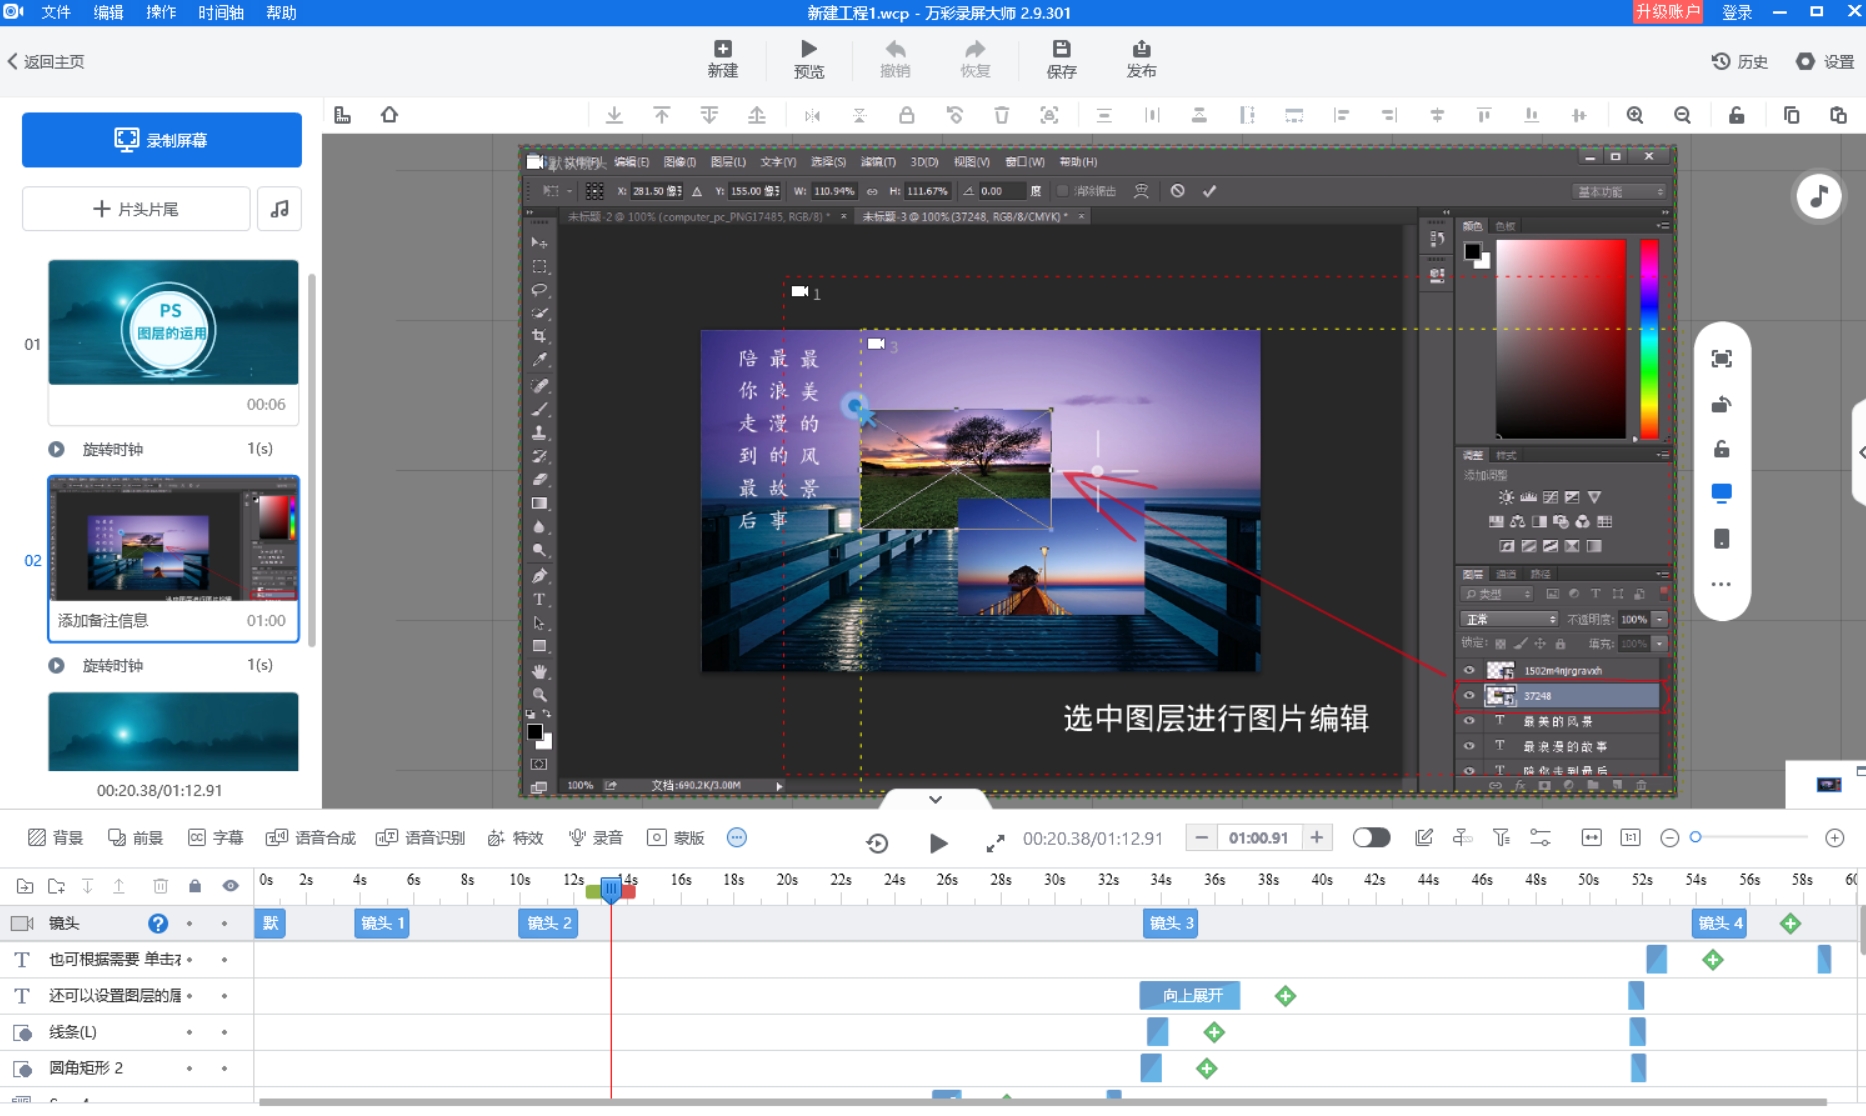The height and width of the screenshot is (1116, 1866).
Task: Click the ruler icon in canvas toolbar
Action: [342, 115]
